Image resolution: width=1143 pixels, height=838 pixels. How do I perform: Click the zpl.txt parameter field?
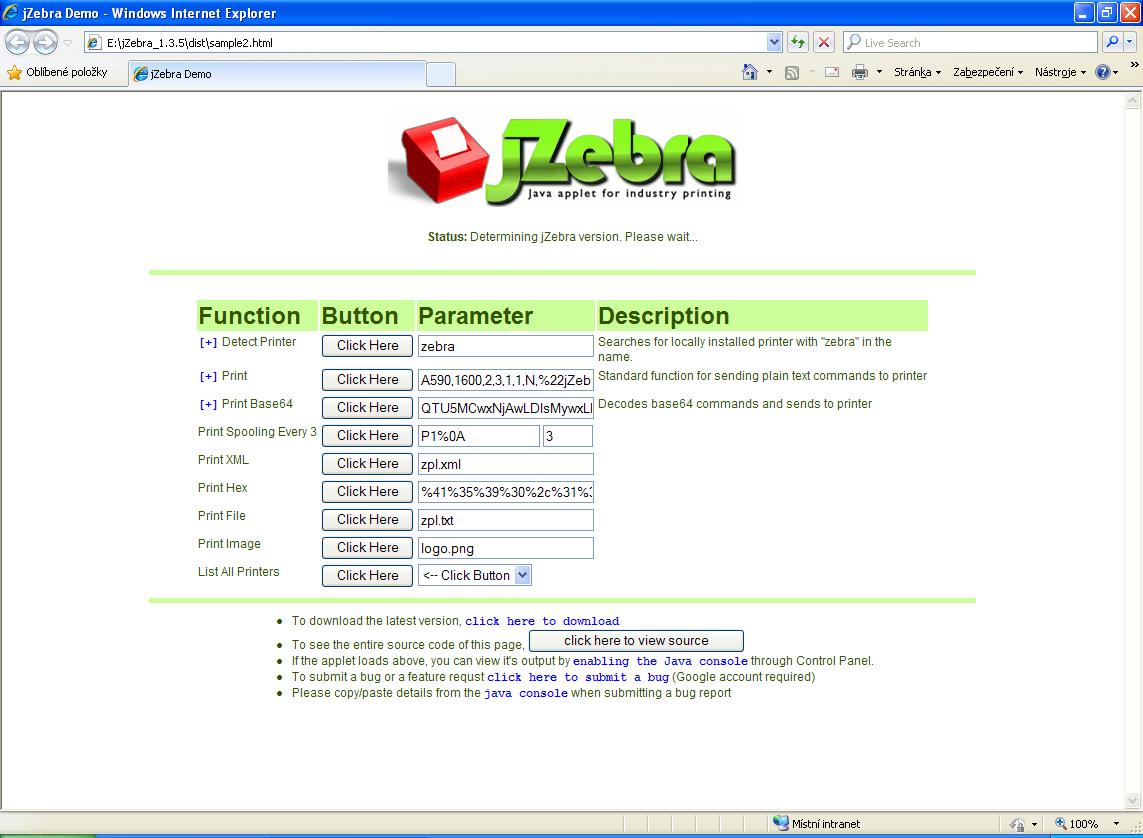pos(506,520)
